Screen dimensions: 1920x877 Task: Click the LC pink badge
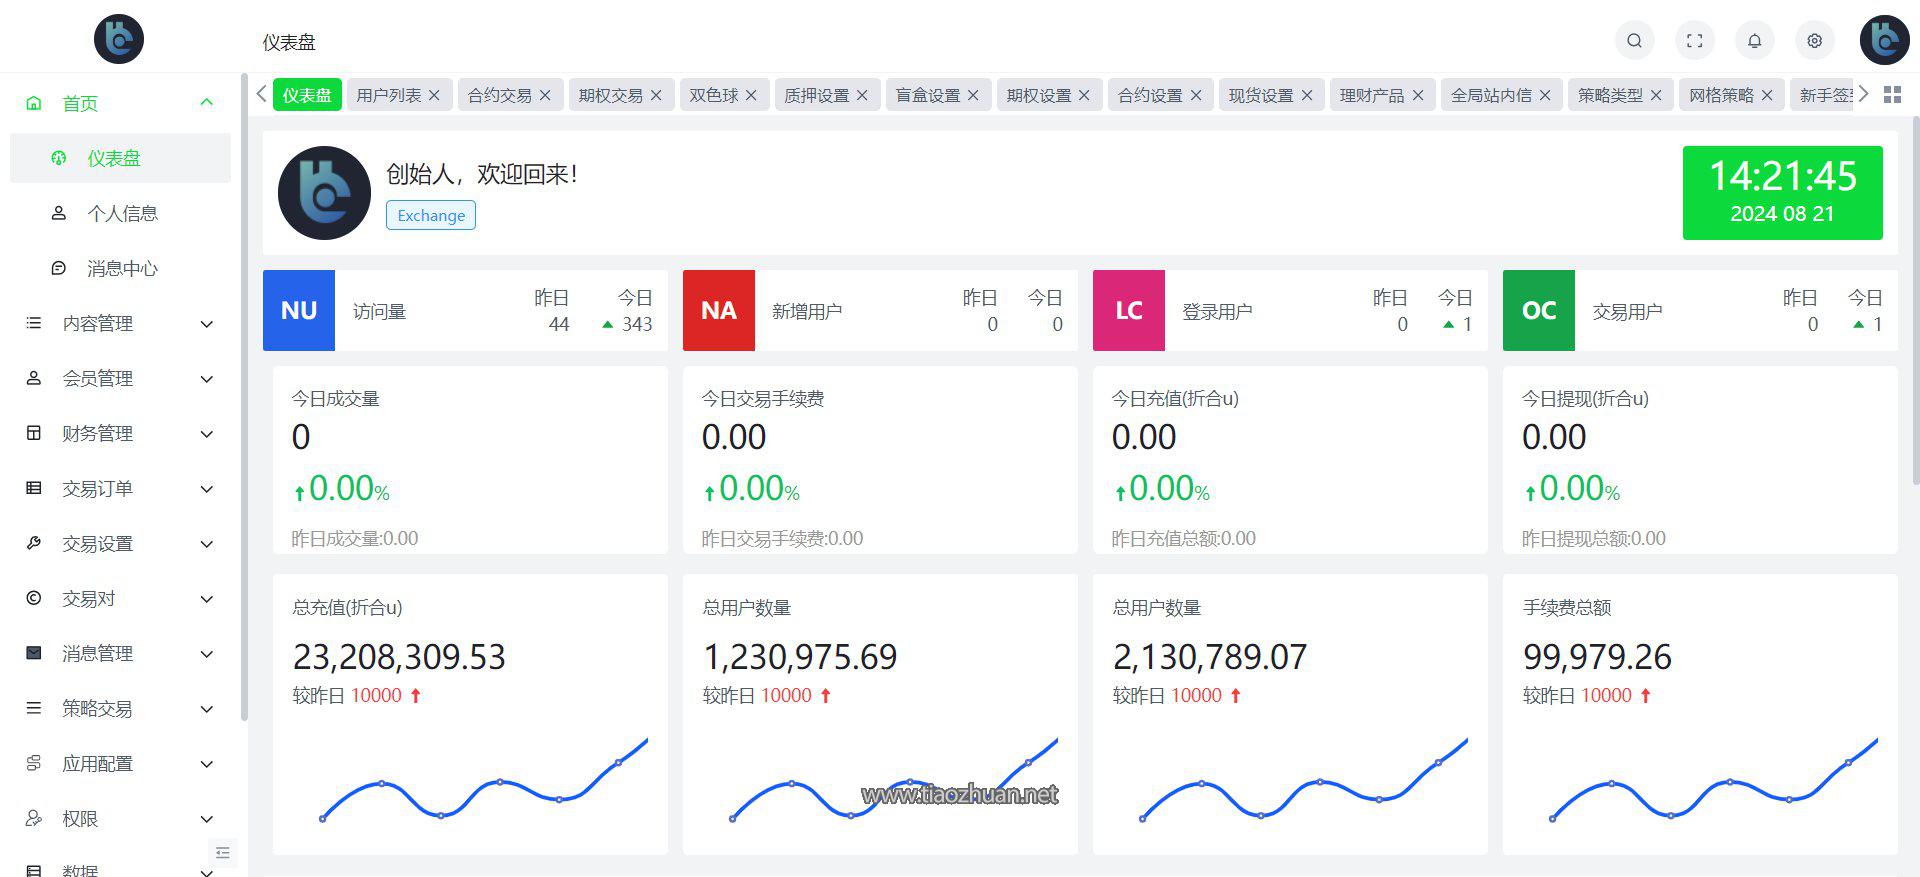pyautogui.click(x=1129, y=310)
